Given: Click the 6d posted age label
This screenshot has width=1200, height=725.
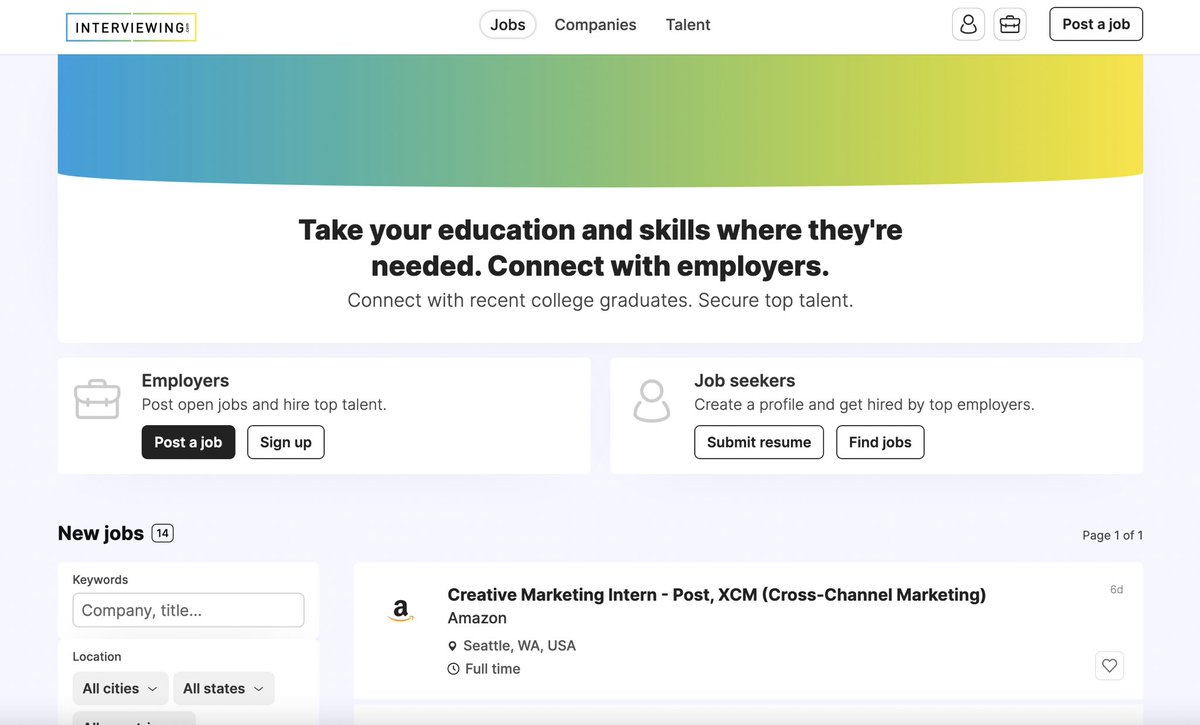Looking at the screenshot, I should 1116,590.
